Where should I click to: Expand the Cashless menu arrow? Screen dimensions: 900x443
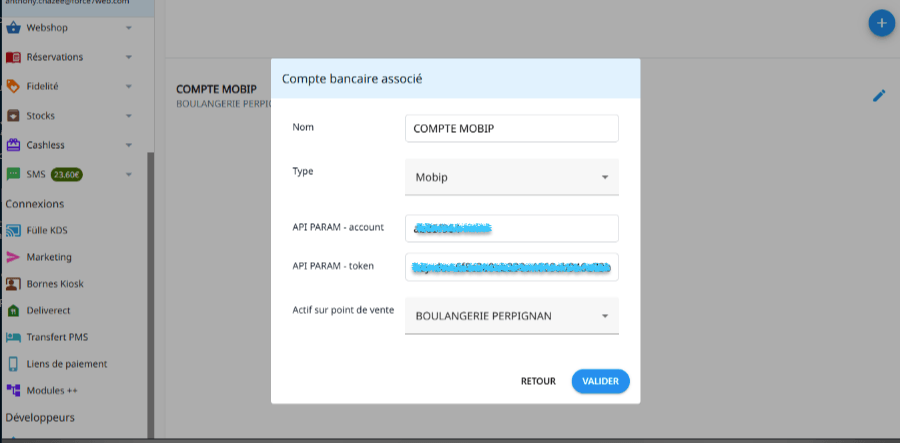129,145
